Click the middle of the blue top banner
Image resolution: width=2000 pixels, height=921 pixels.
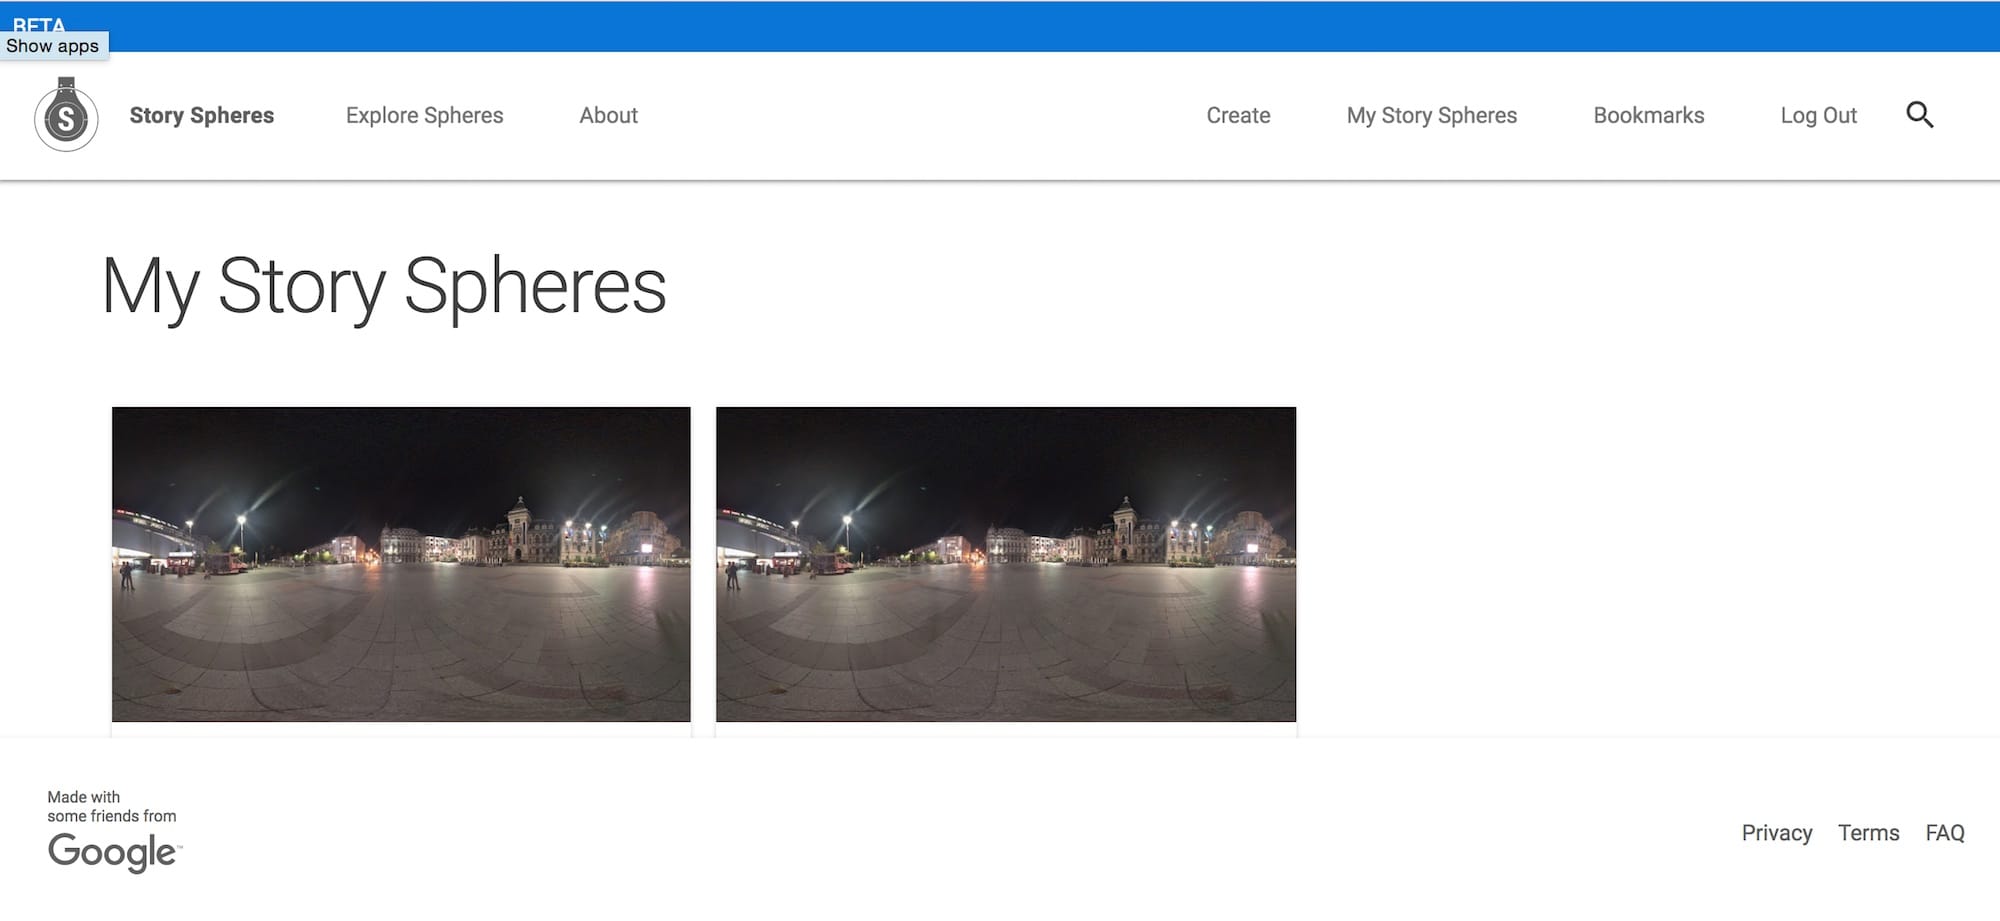(x=1000, y=26)
